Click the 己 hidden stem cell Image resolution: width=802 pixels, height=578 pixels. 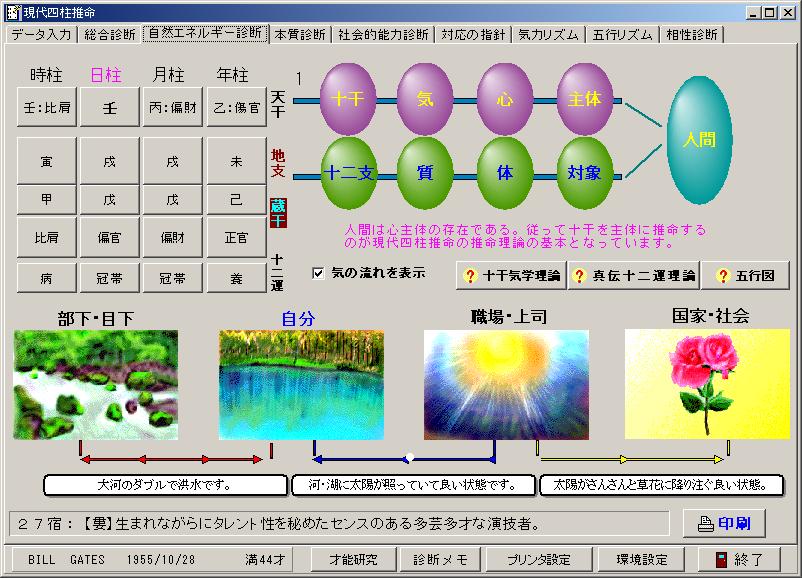pos(236,199)
